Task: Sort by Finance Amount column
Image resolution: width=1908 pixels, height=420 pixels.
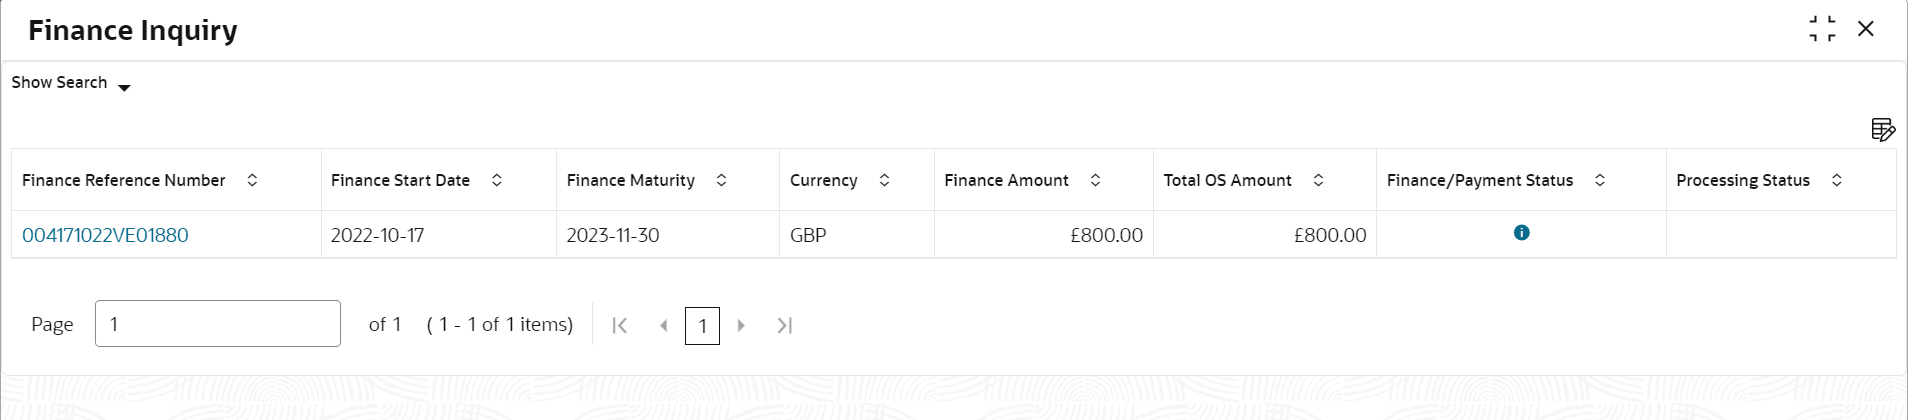Action: tap(1095, 180)
